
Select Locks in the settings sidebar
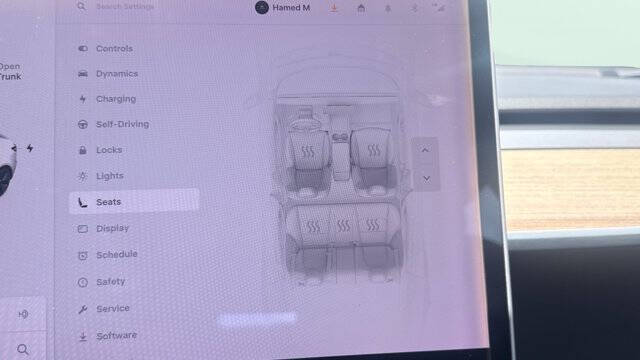100,150
